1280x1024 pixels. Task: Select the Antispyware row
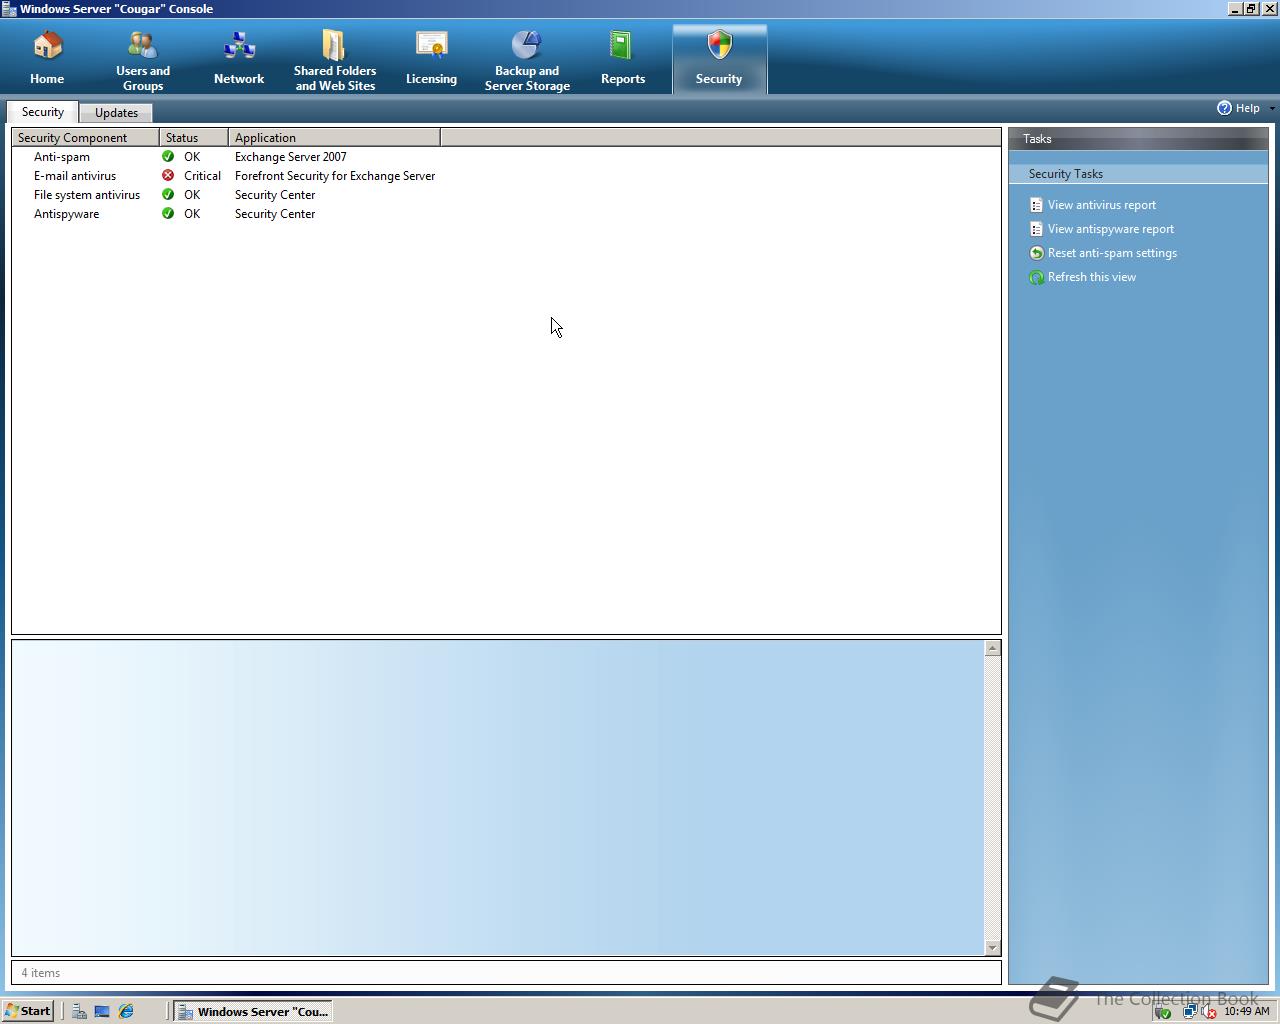coord(506,214)
